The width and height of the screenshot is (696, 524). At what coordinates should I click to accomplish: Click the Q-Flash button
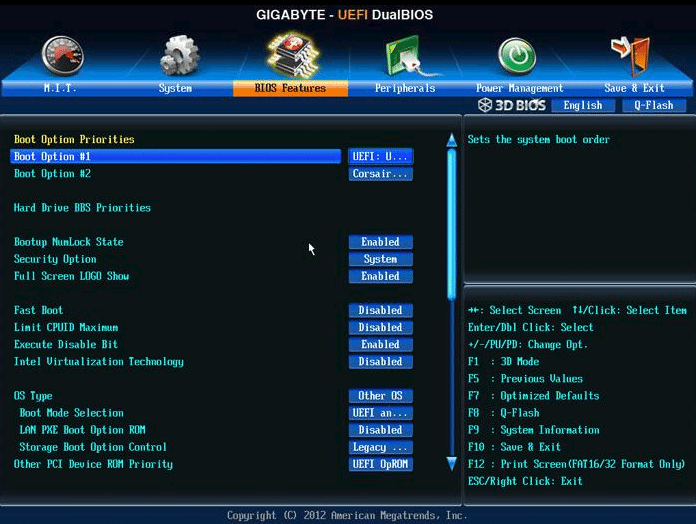click(654, 105)
